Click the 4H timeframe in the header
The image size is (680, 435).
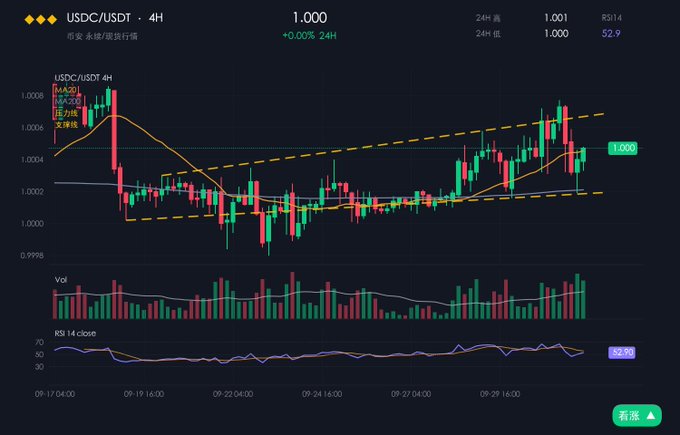(x=156, y=18)
